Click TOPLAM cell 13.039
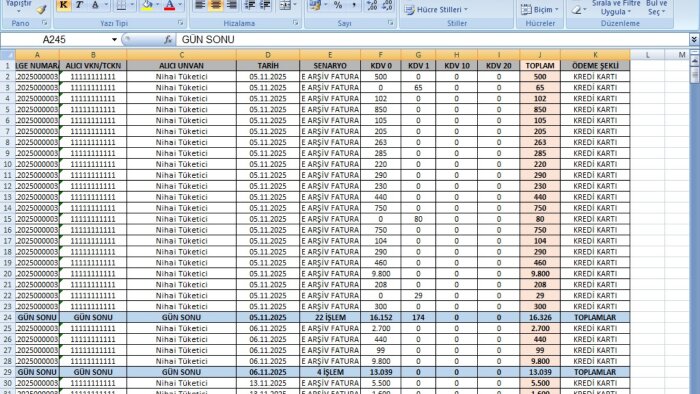 point(540,372)
